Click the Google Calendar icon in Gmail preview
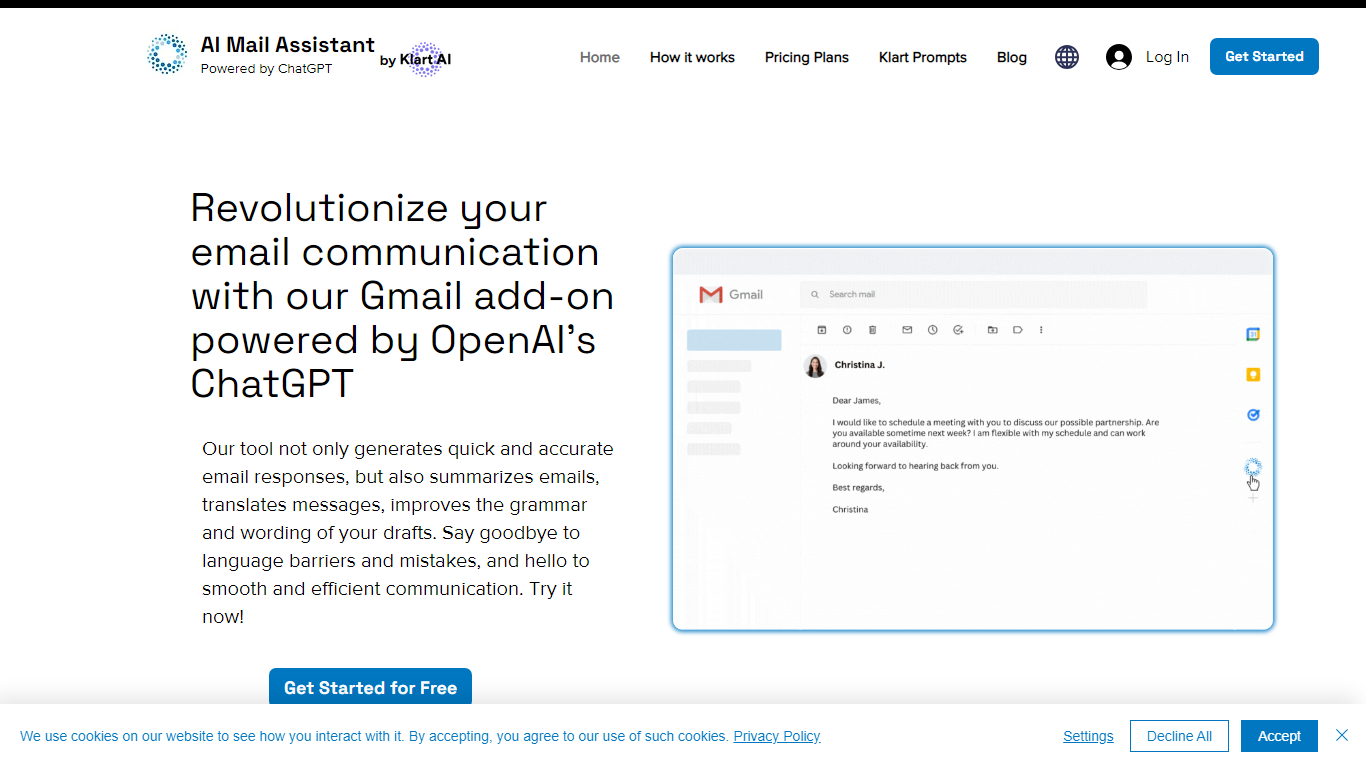This screenshot has height=768, width=1366. coord(1252,334)
